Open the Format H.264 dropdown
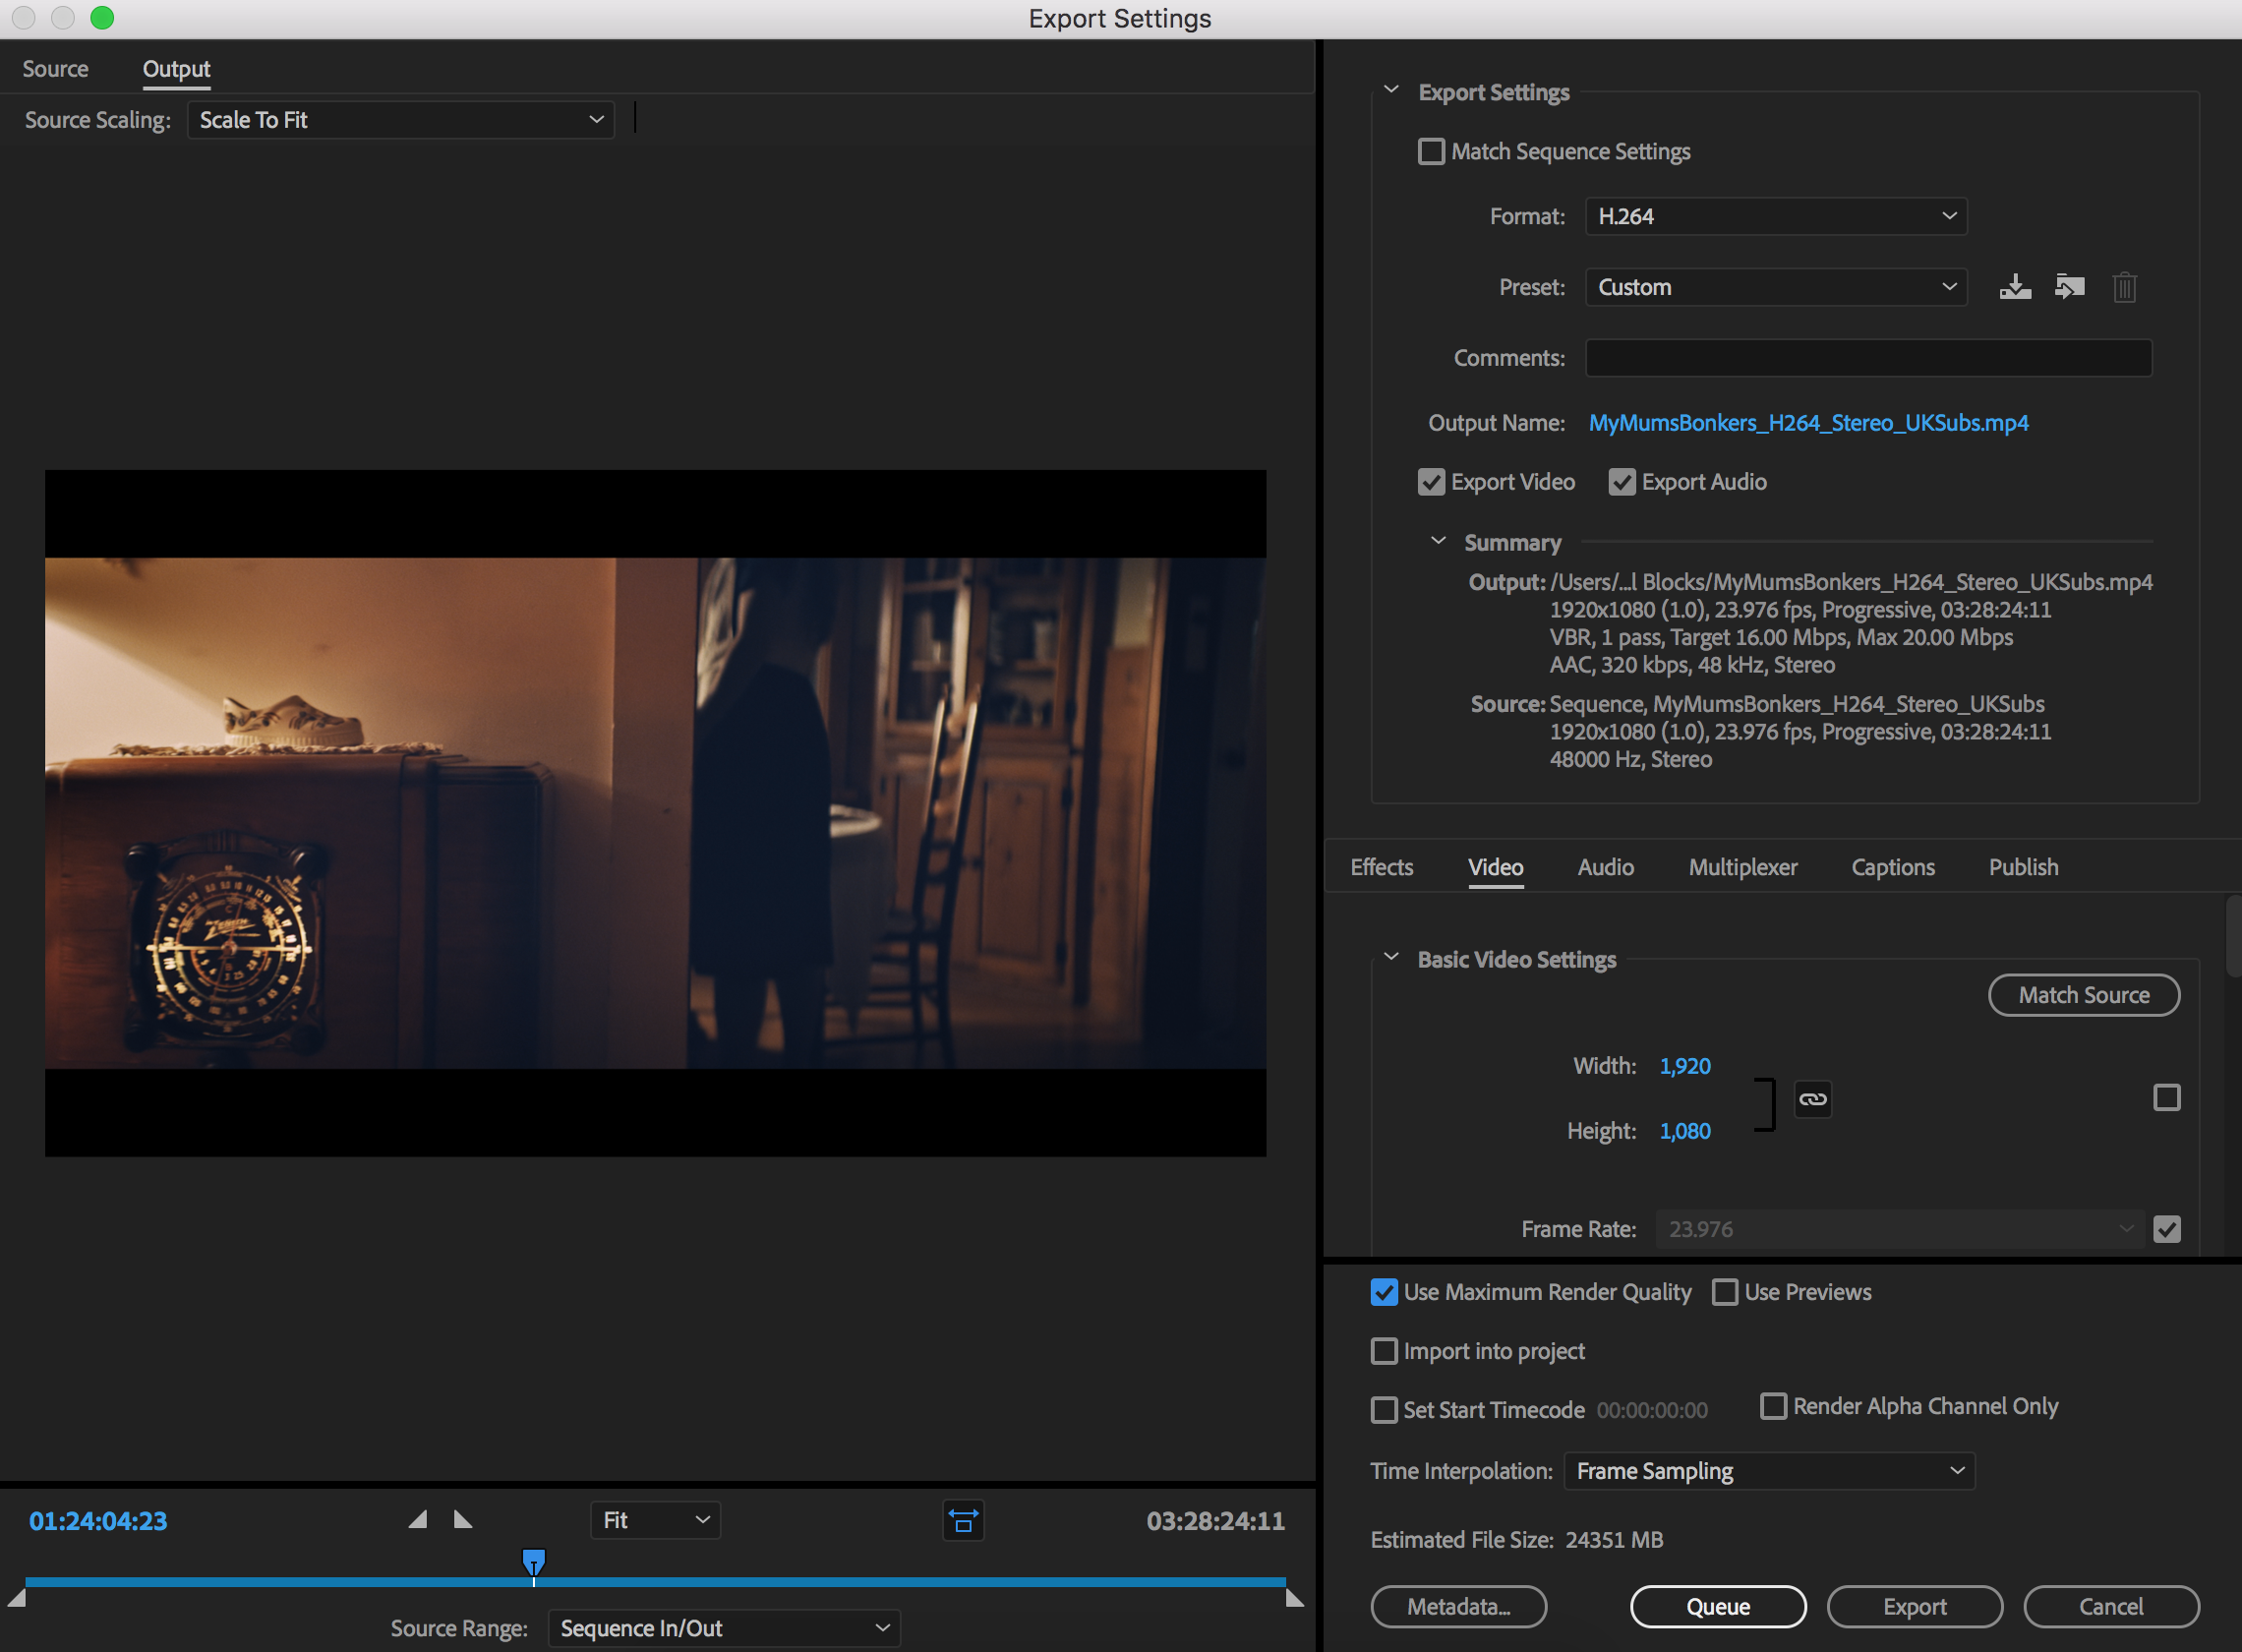 click(x=1776, y=216)
